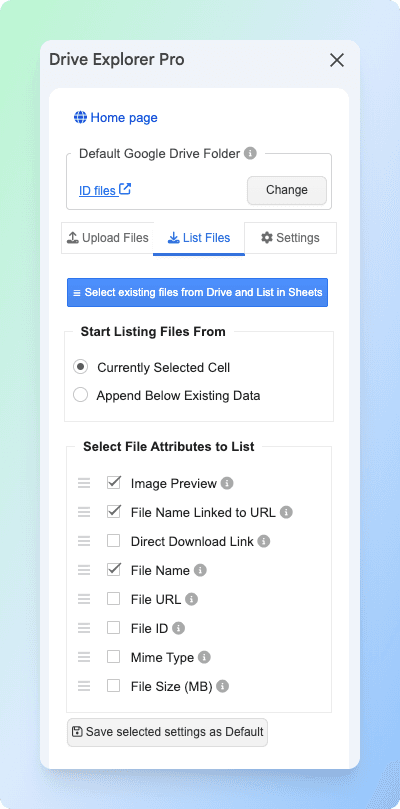Image resolution: width=400 pixels, height=809 pixels.
Task: Click drag handle of File ID row
Action: coord(84,628)
